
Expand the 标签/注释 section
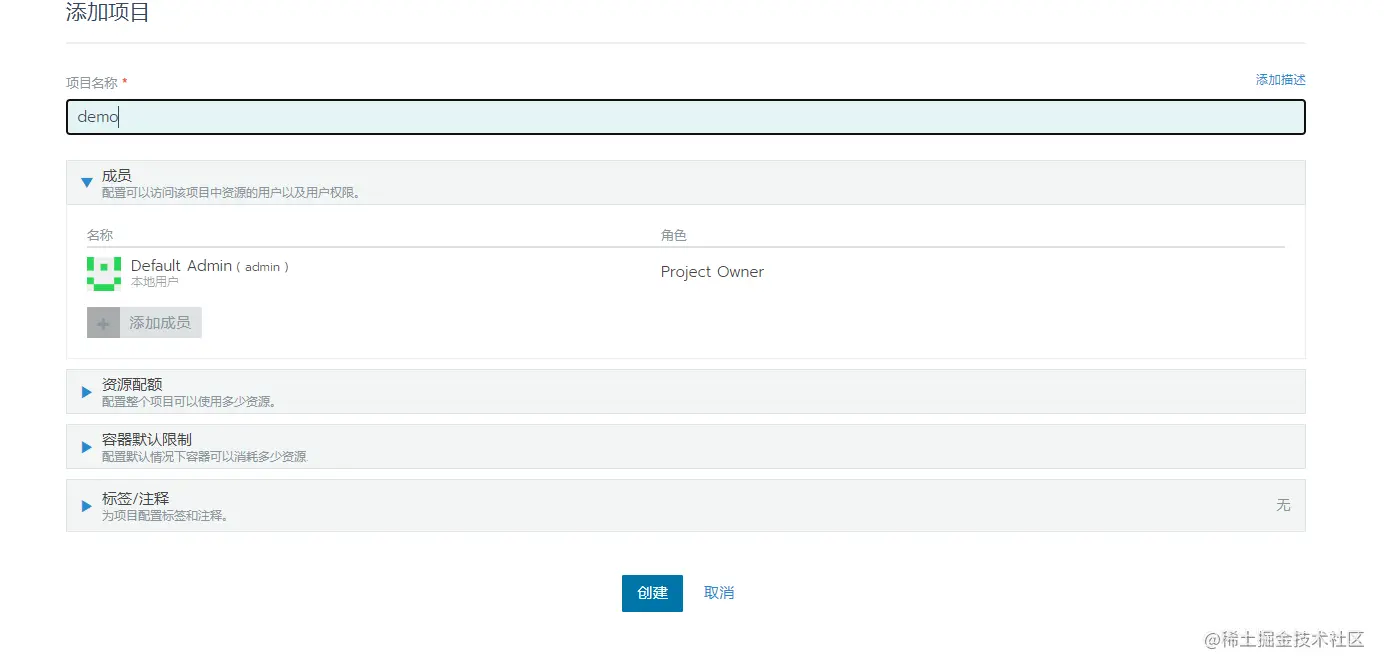(x=685, y=505)
